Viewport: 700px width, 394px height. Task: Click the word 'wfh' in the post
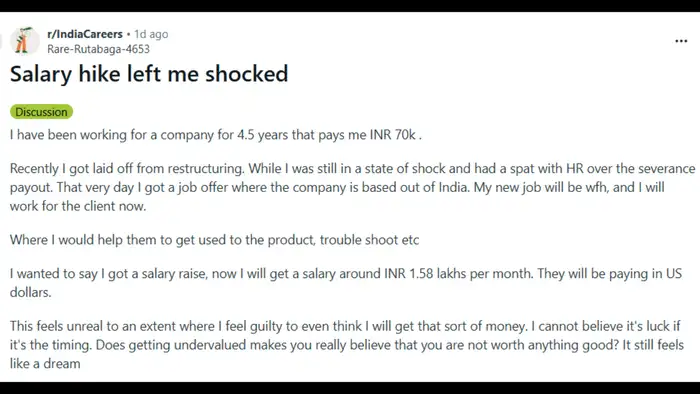596,187
